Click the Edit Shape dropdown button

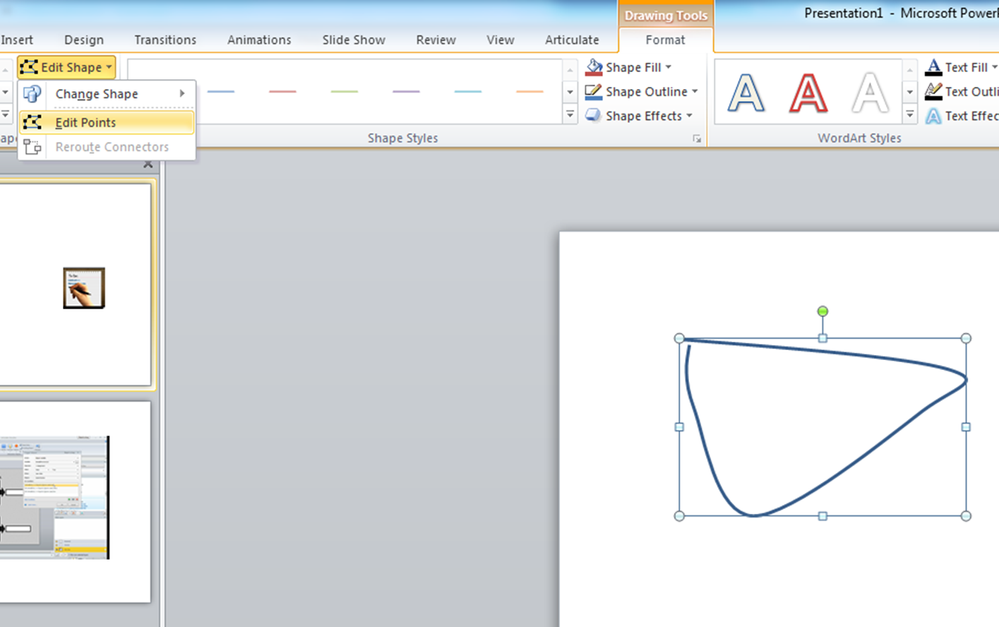pyautogui.click(x=66, y=68)
